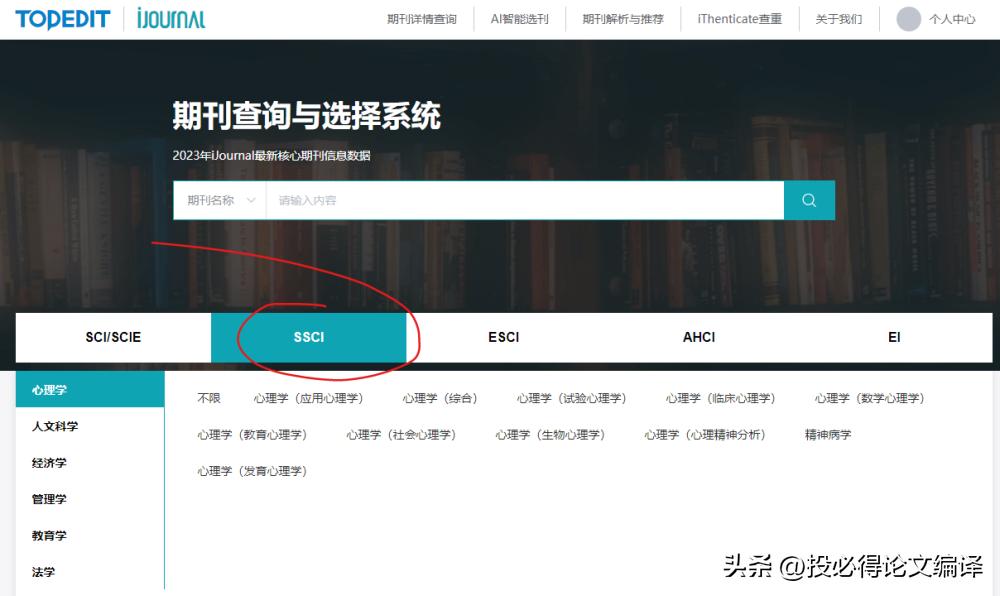Select 经济学 in the left sidebar
This screenshot has height=596, width=1000.
tap(50, 463)
